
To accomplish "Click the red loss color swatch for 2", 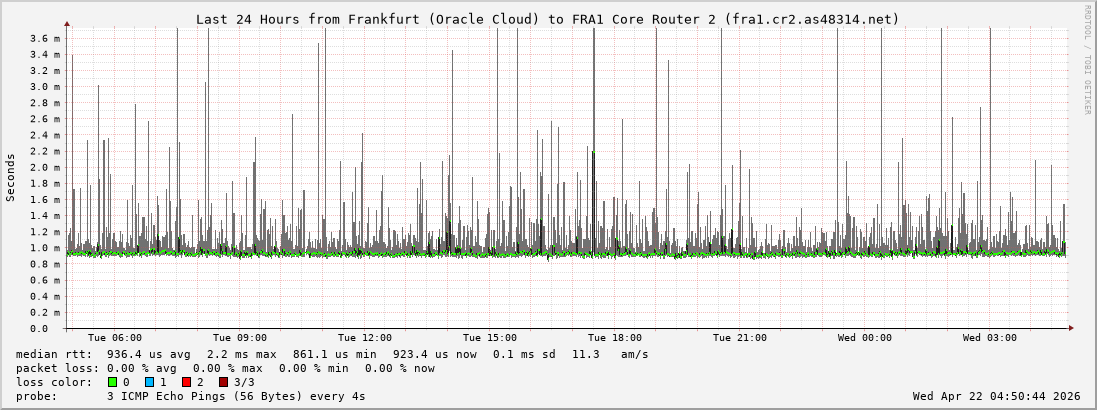I will [186, 382].
